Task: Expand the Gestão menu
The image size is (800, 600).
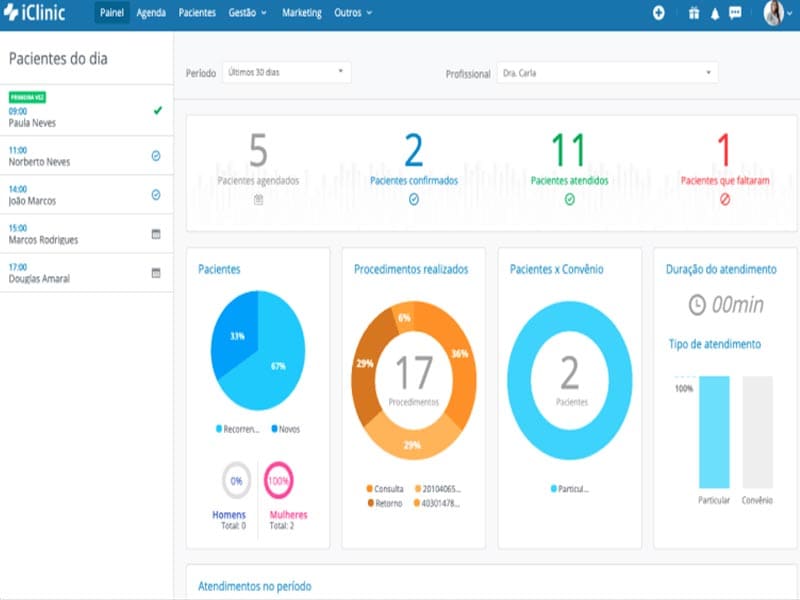Action: coord(247,13)
